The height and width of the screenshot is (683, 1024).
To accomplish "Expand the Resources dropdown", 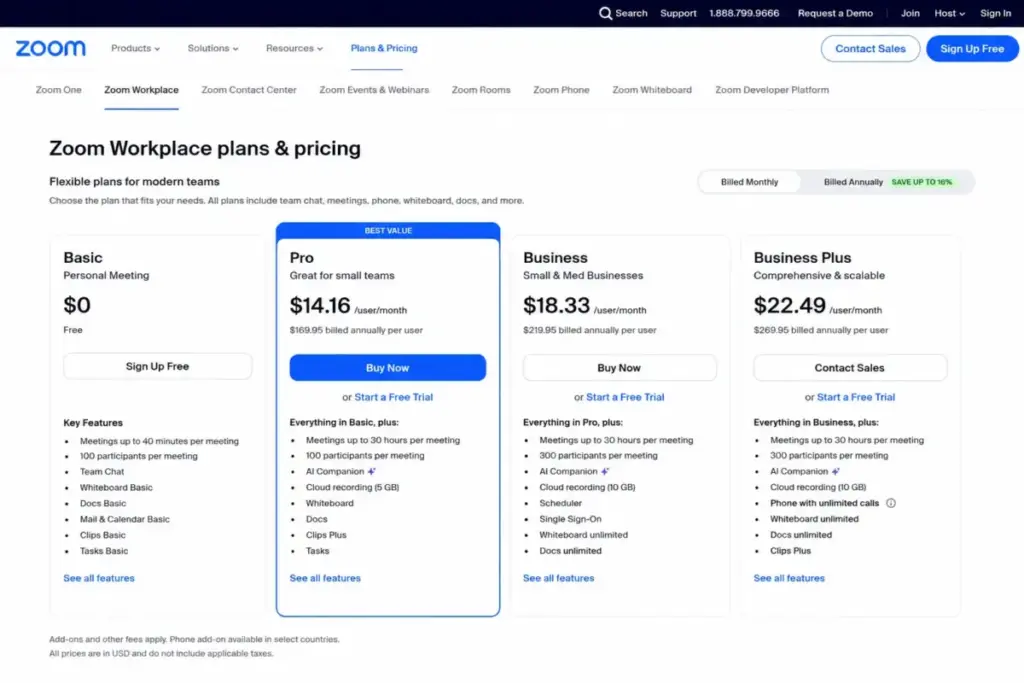I will (x=294, y=48).
